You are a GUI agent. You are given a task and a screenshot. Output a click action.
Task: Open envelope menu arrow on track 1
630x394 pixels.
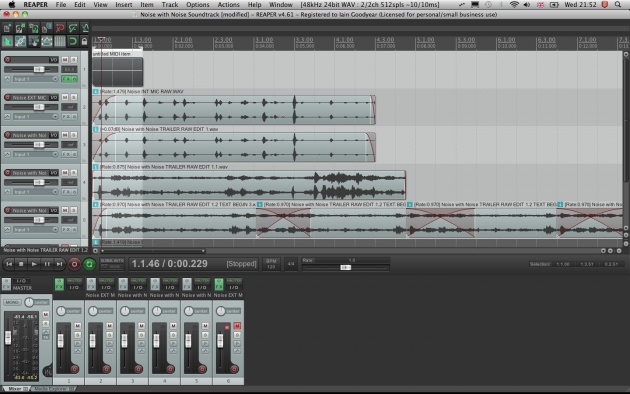coord(7,79)
